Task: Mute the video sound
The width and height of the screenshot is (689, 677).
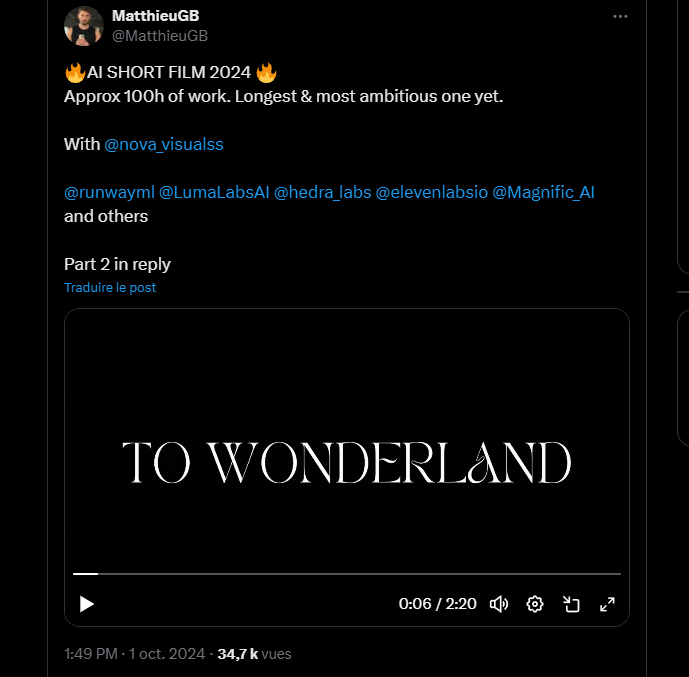Action: [499, 604]
